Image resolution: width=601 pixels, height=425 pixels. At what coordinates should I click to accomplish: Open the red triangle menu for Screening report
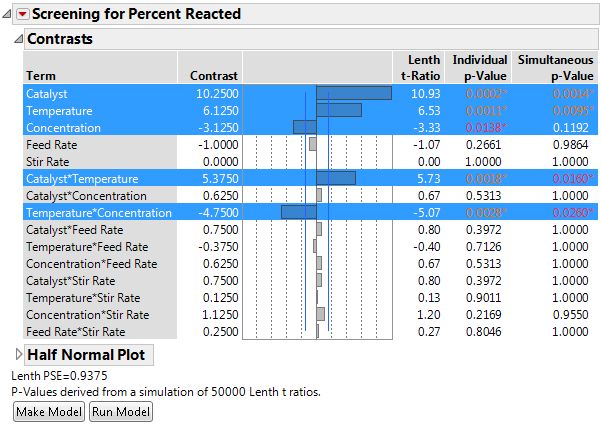point(23,14)
